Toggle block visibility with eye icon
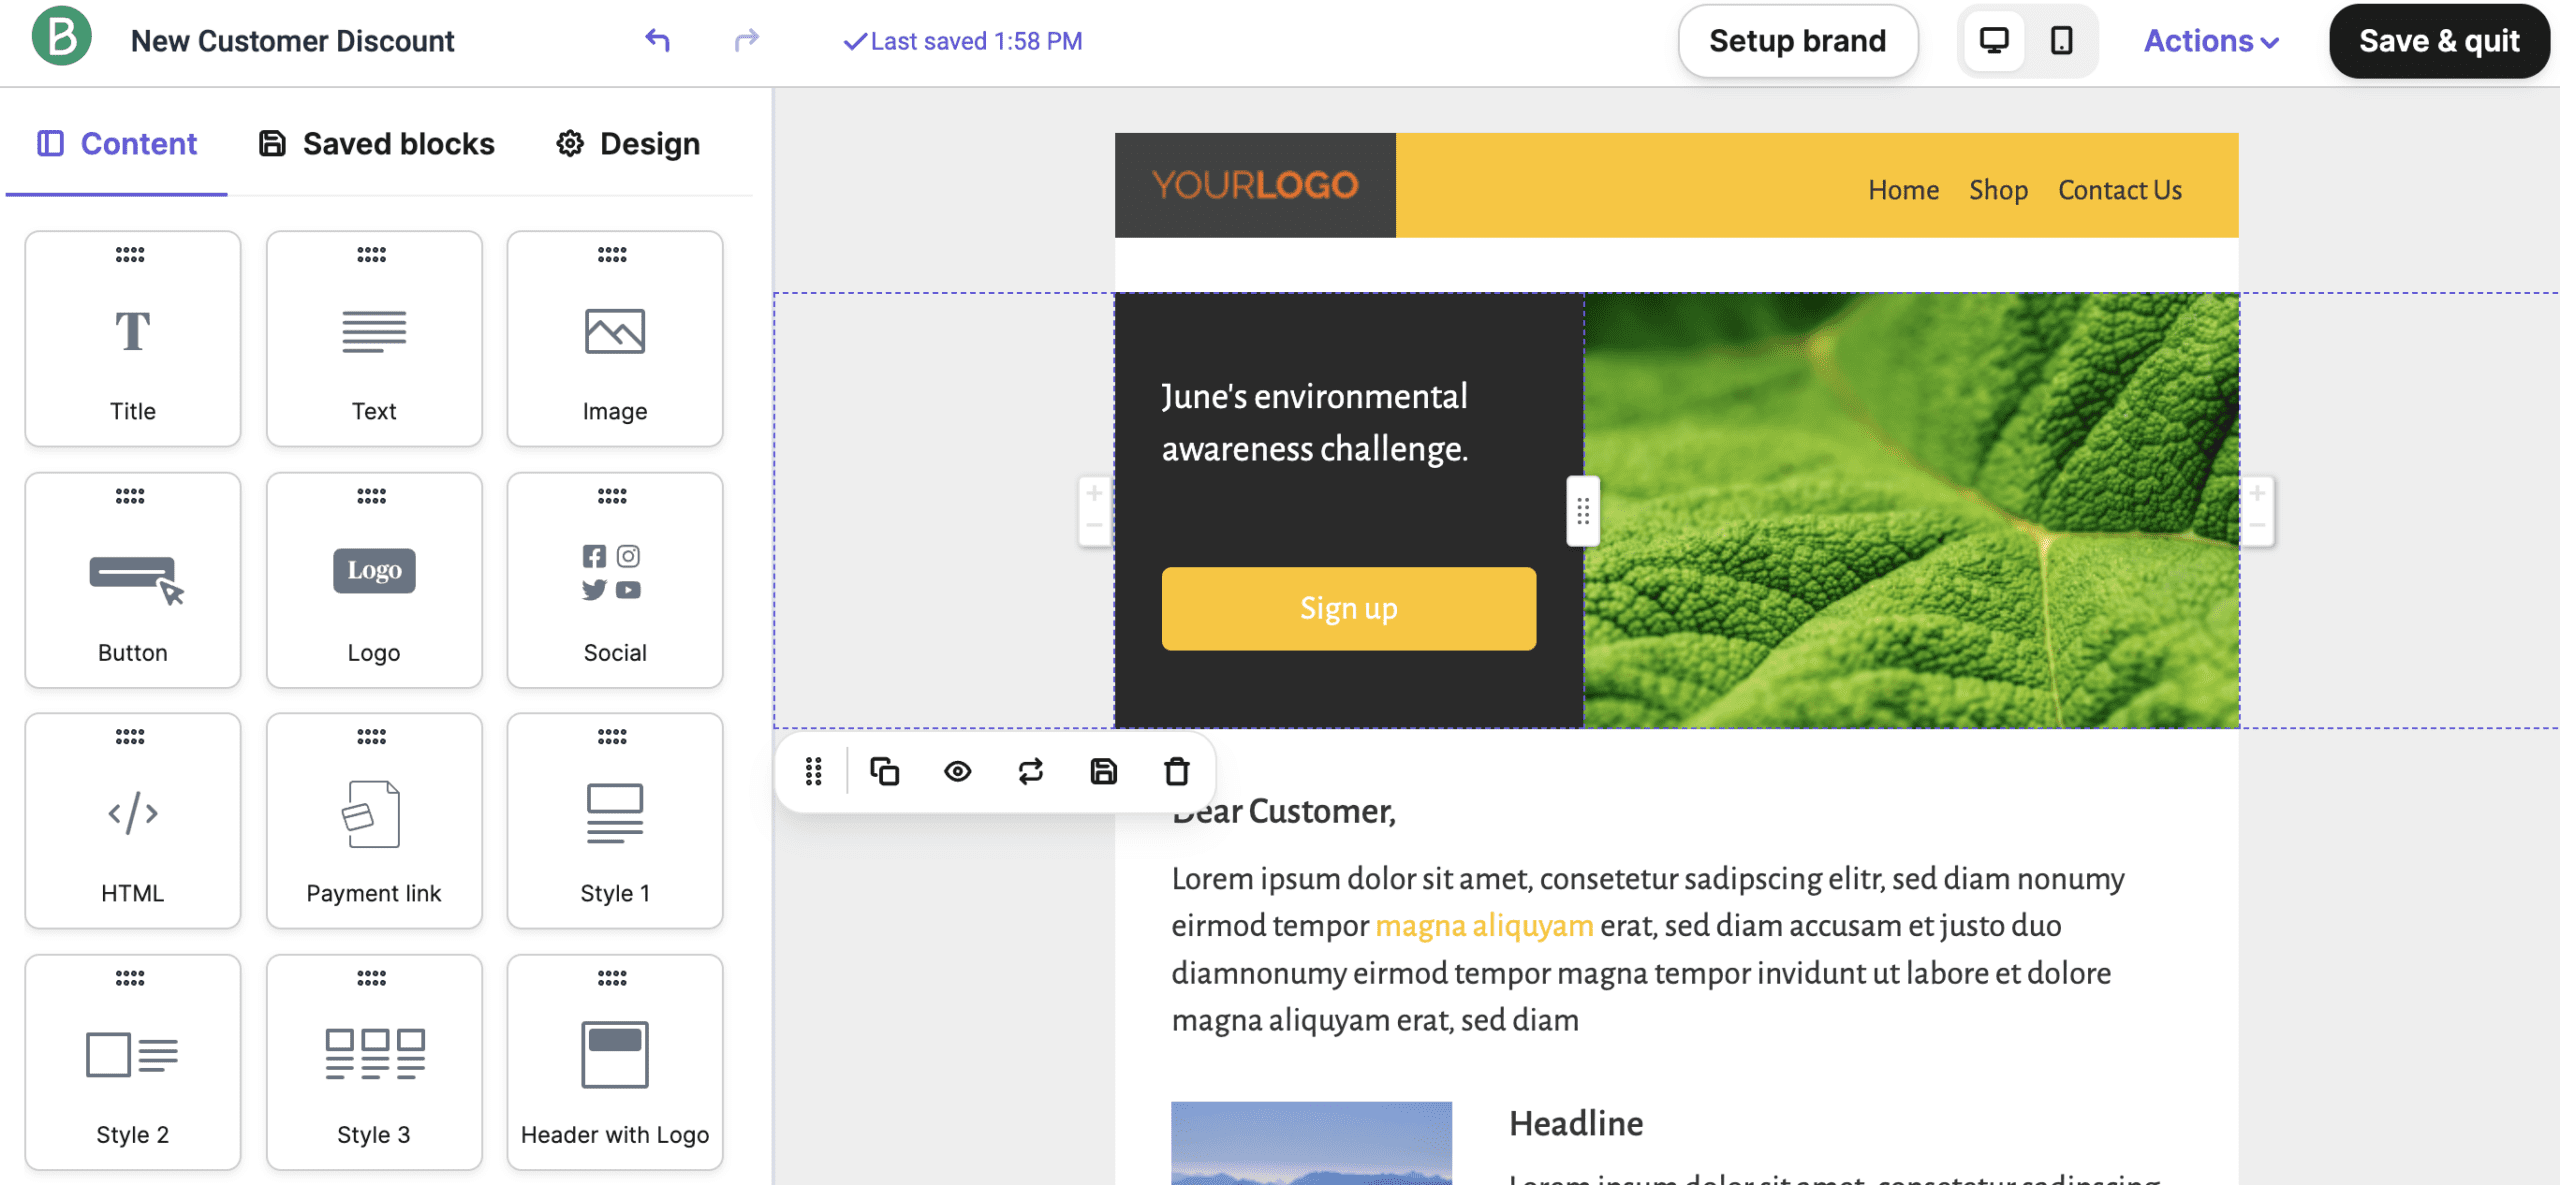2560x1185 pixels. (958, 772)
